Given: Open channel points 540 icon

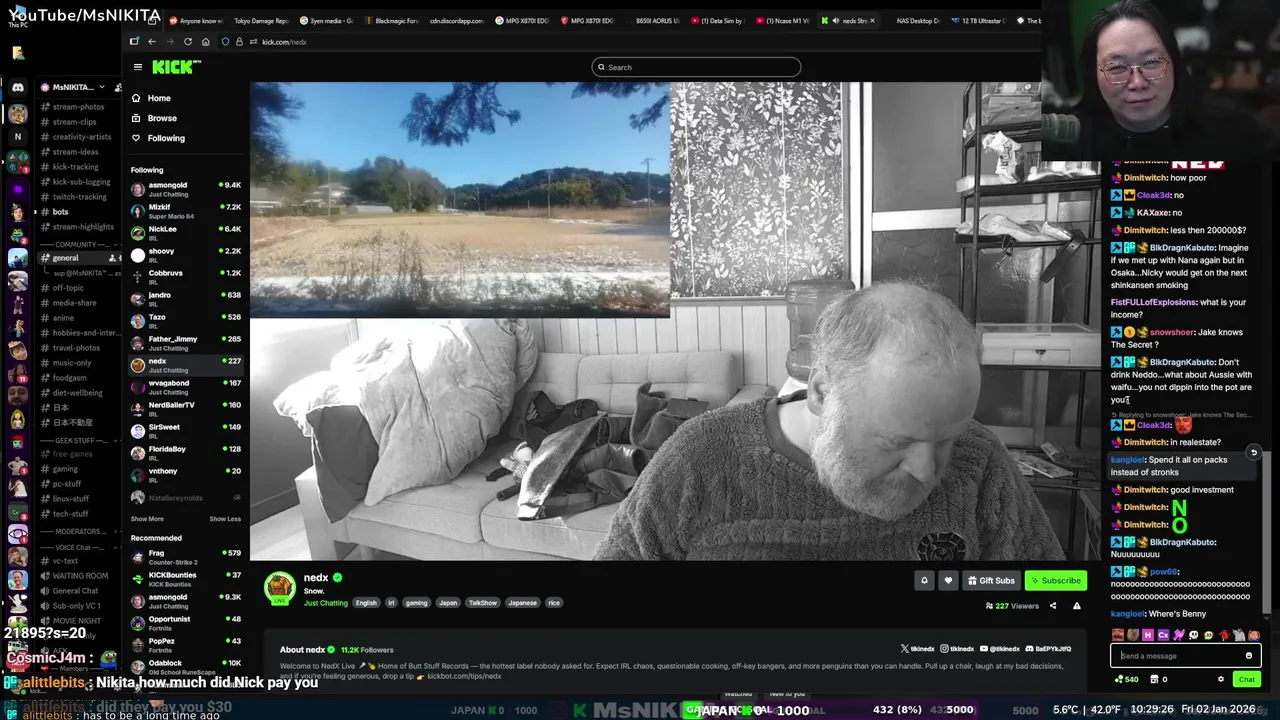Looking at the screenshot, I should click(1126, 679).
